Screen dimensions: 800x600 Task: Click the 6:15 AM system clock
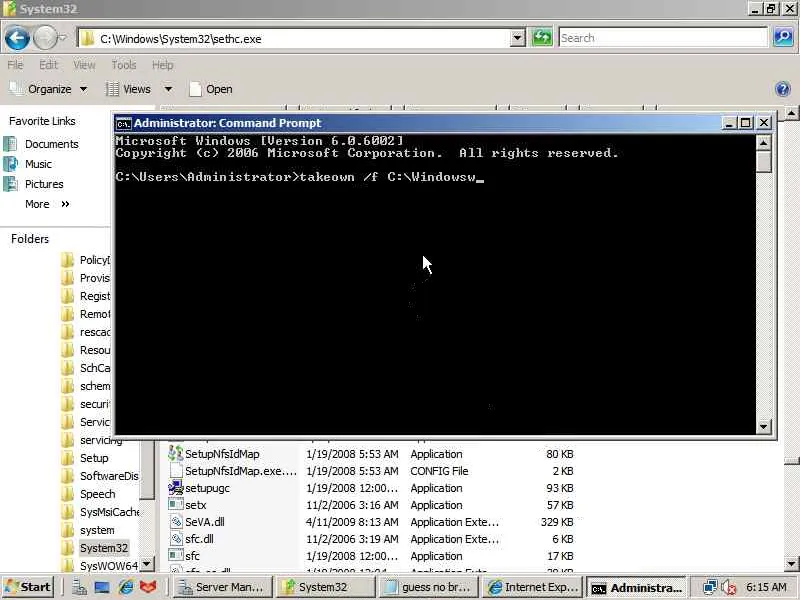tap(766, 587)
